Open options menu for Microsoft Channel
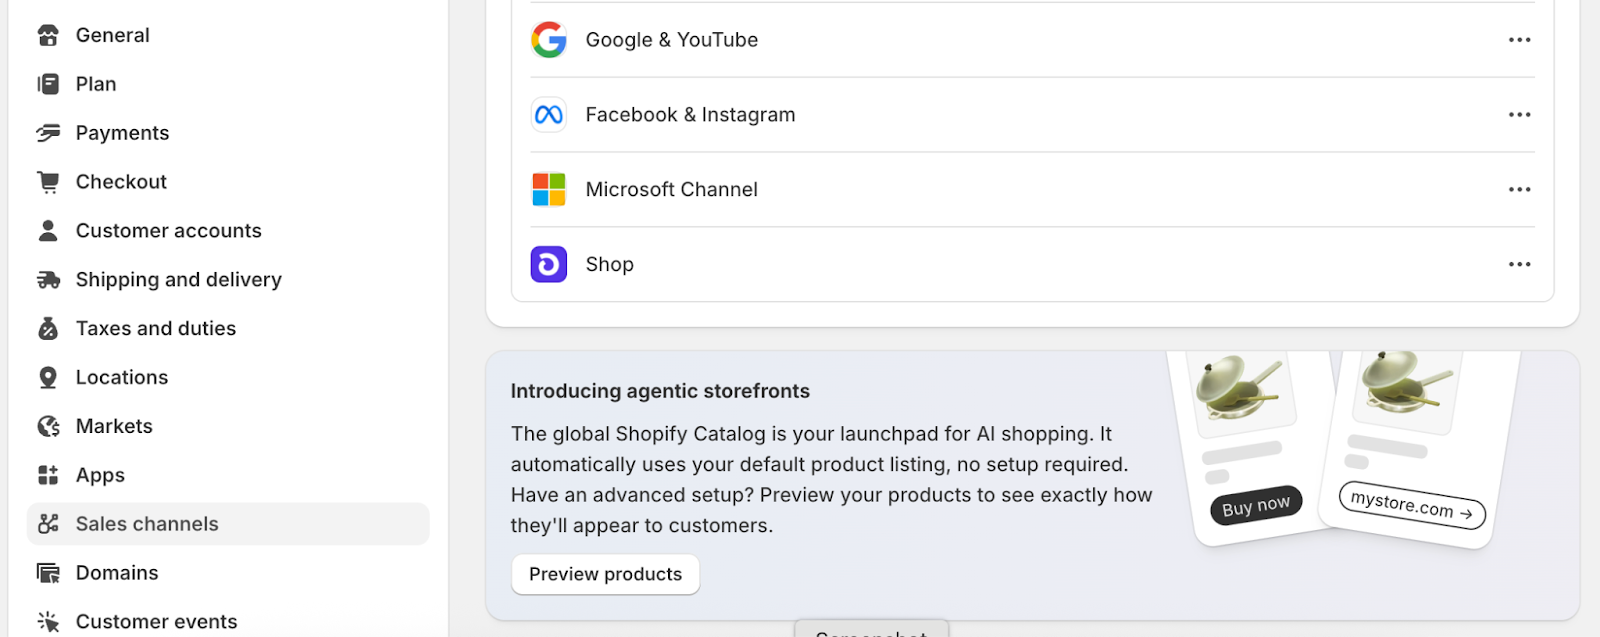Viewport: 1600px width, 637px height. (x=1520, y=190)
